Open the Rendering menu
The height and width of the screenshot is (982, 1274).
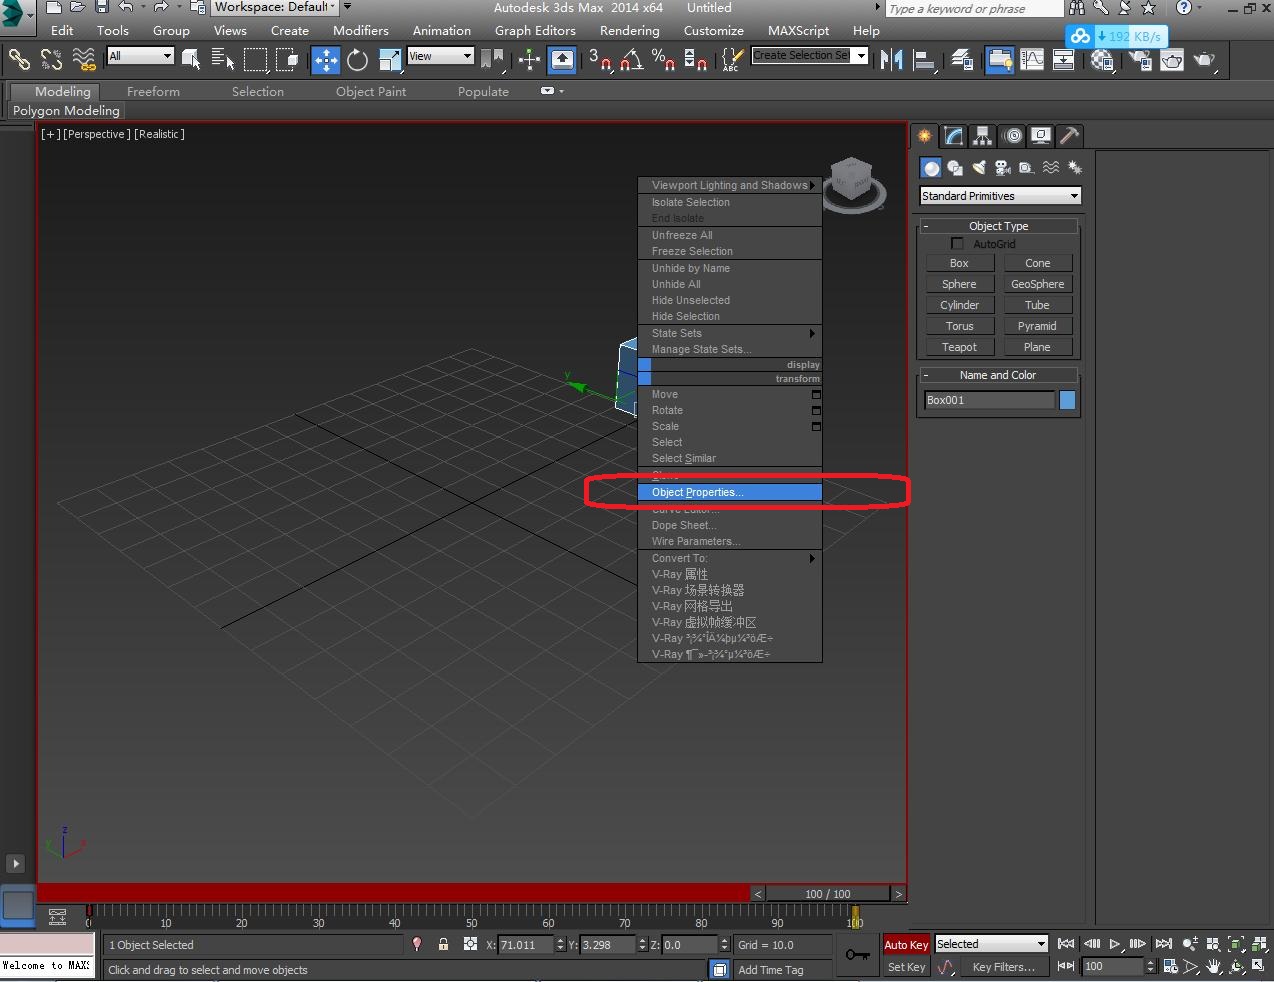629,30
